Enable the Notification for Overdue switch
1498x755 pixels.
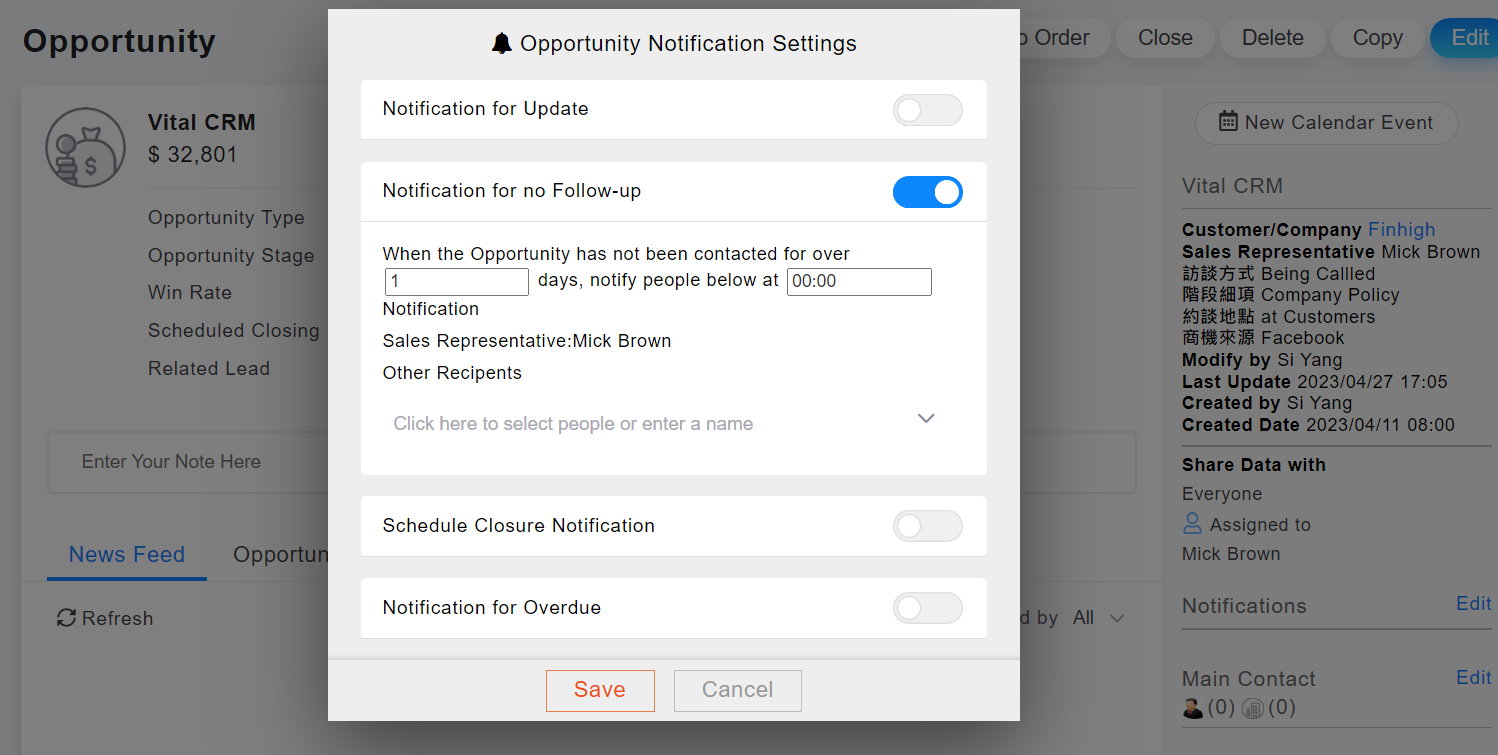[927, 608]
